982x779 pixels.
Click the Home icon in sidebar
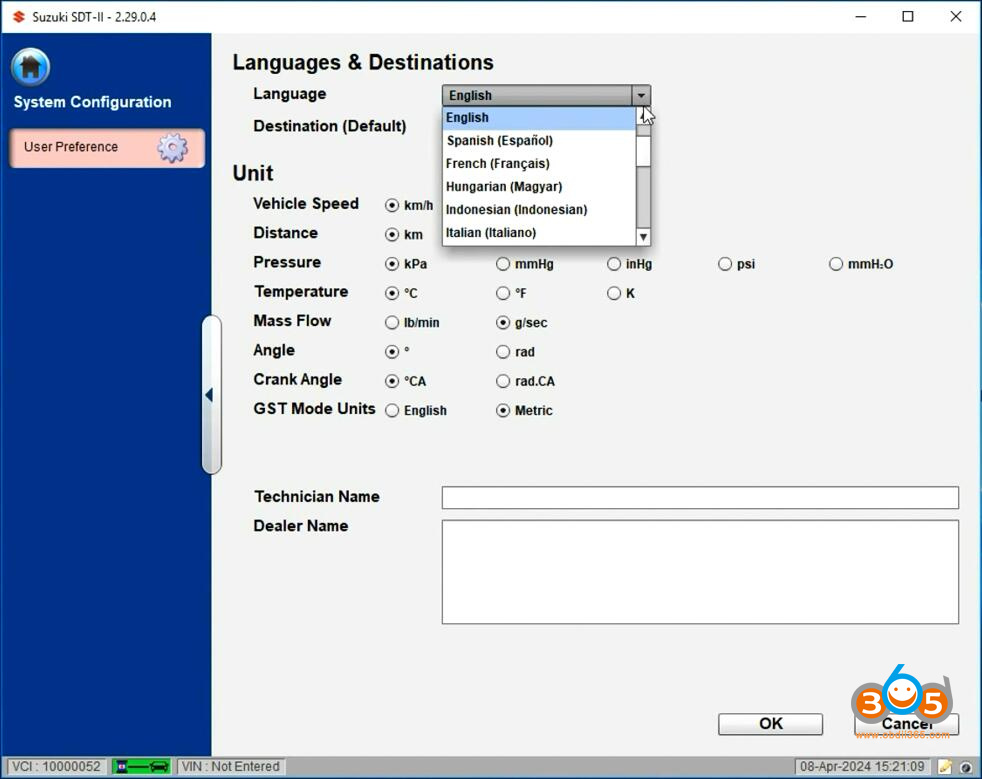31,67
